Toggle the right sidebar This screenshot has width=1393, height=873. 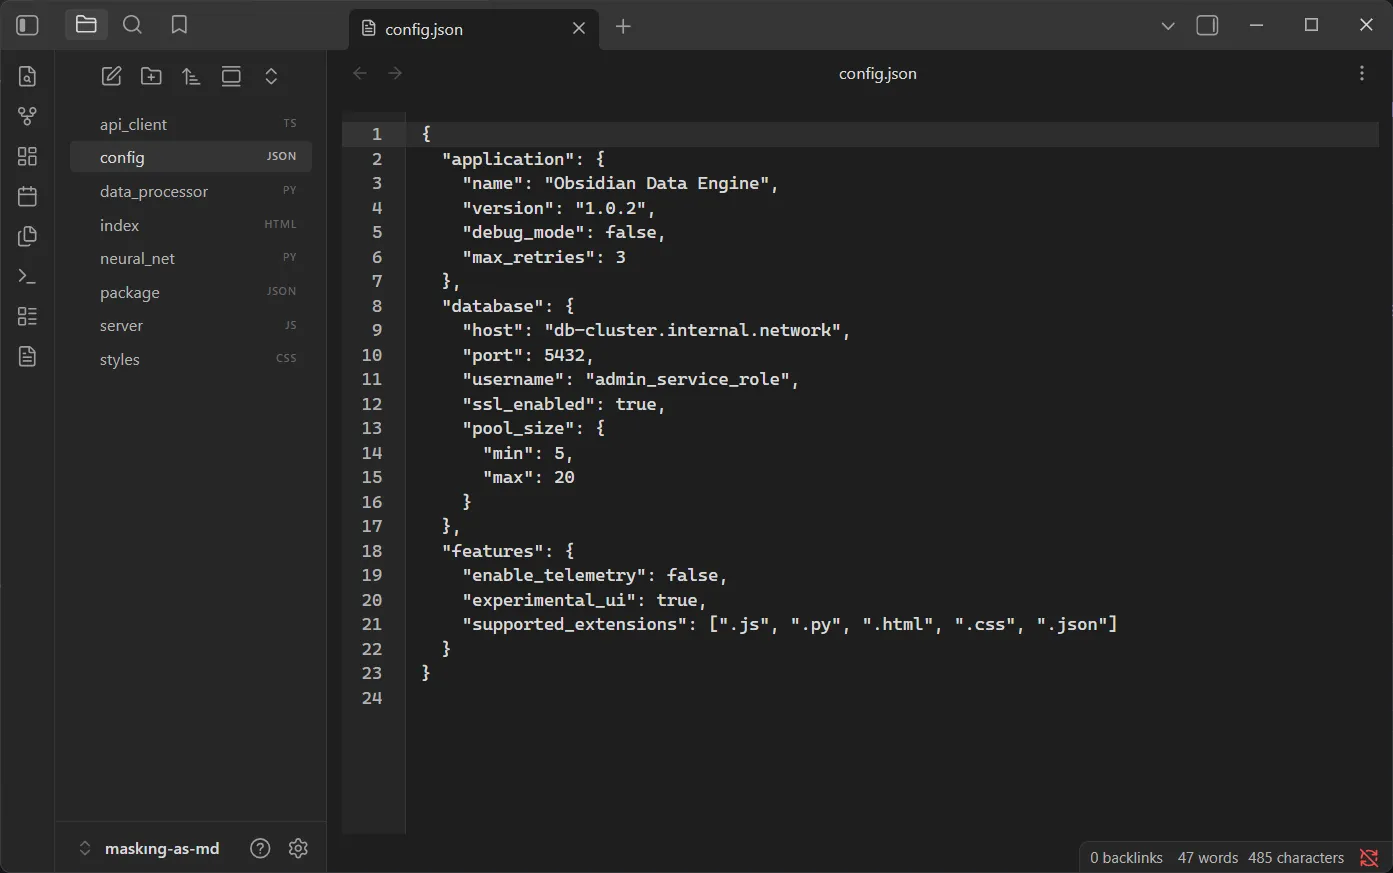pos(1208,25)
